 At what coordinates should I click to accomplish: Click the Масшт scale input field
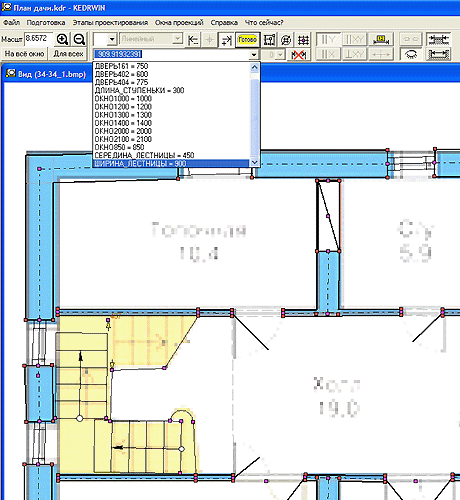[x=39, y=39]
